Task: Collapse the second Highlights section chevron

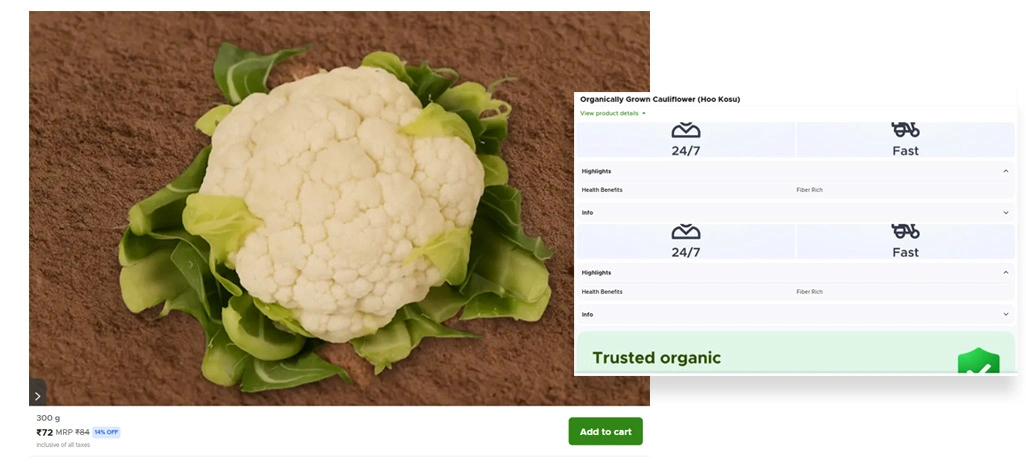Action: point(1006,272)
